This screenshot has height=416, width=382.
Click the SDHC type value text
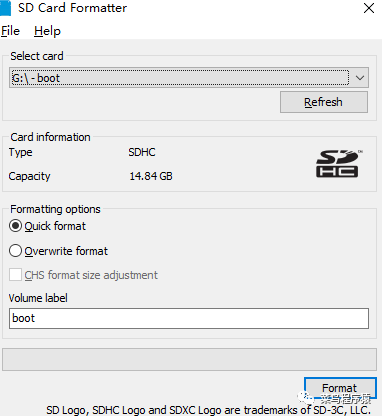[x=142, y=152]
